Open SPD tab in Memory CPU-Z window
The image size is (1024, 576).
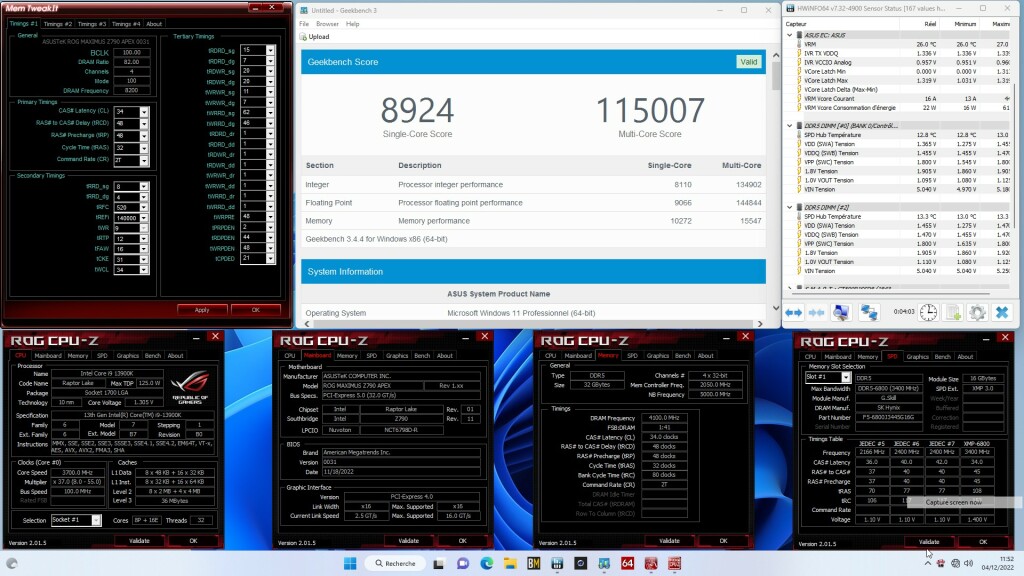tap(632, 356)
